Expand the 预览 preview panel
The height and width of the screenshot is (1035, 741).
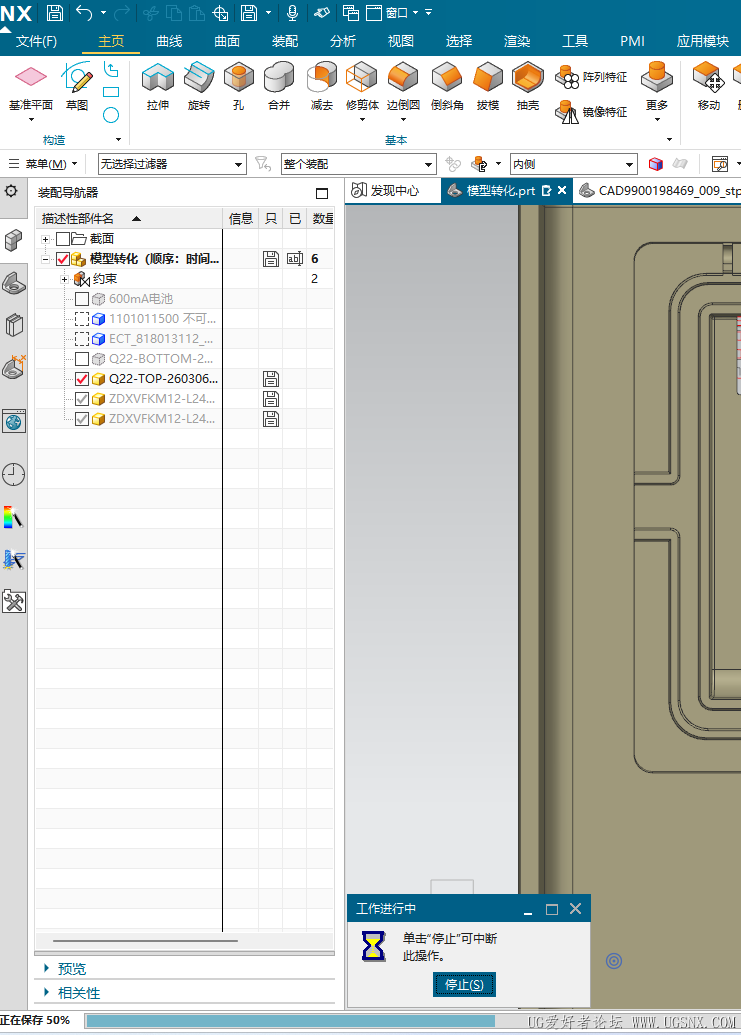coord(72,969)
